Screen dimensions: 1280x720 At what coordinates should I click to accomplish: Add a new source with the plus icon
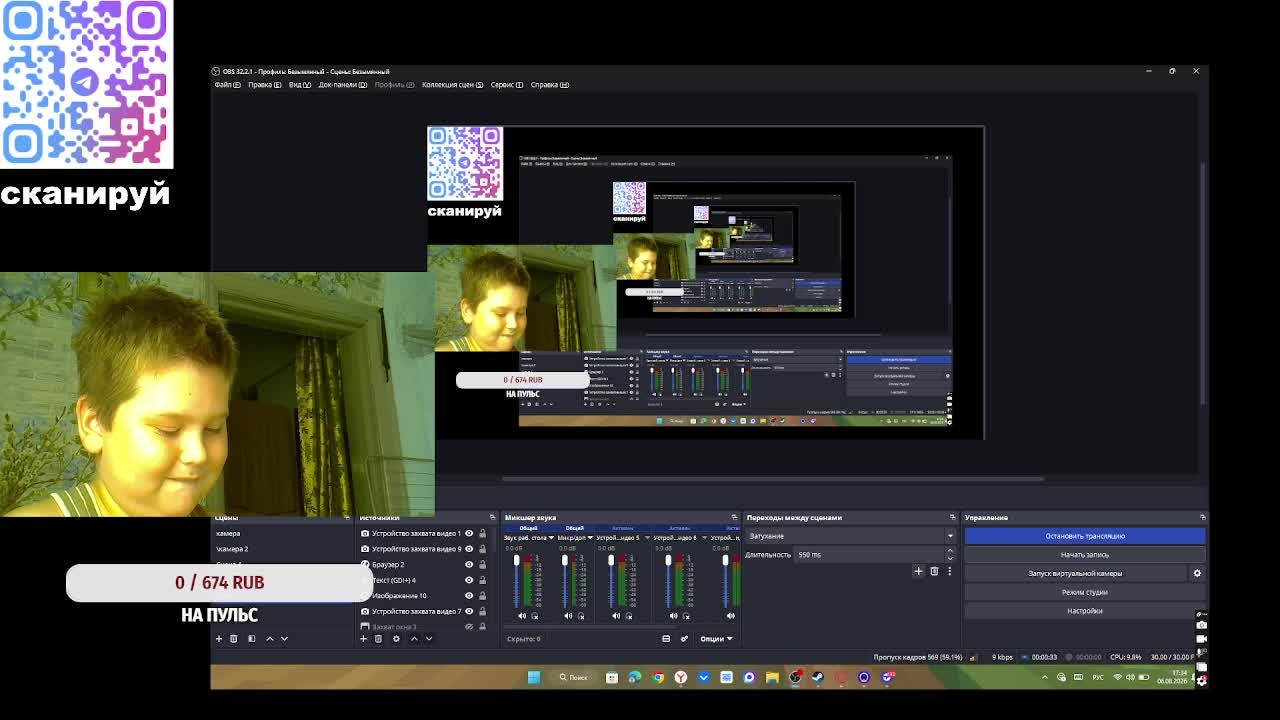(x=363, y=638)
